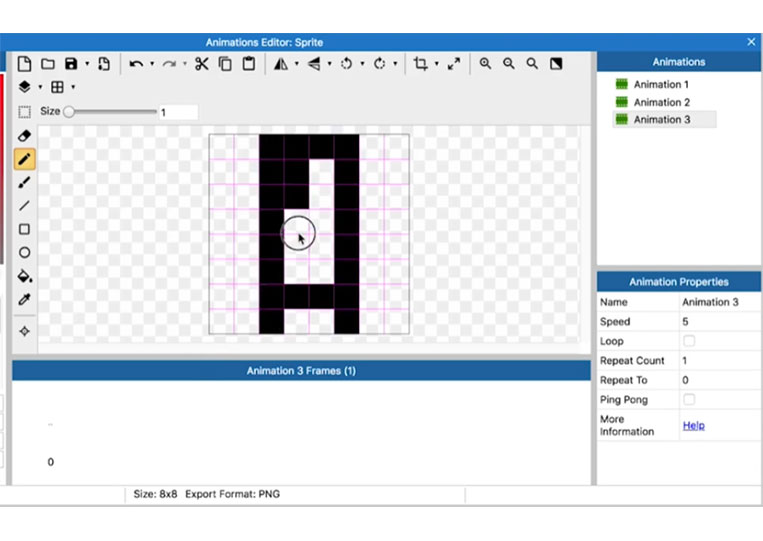Image resolution: width=763 pixels, height=541 pixels.
Task: Click the Size value input field
Action: 178,112
